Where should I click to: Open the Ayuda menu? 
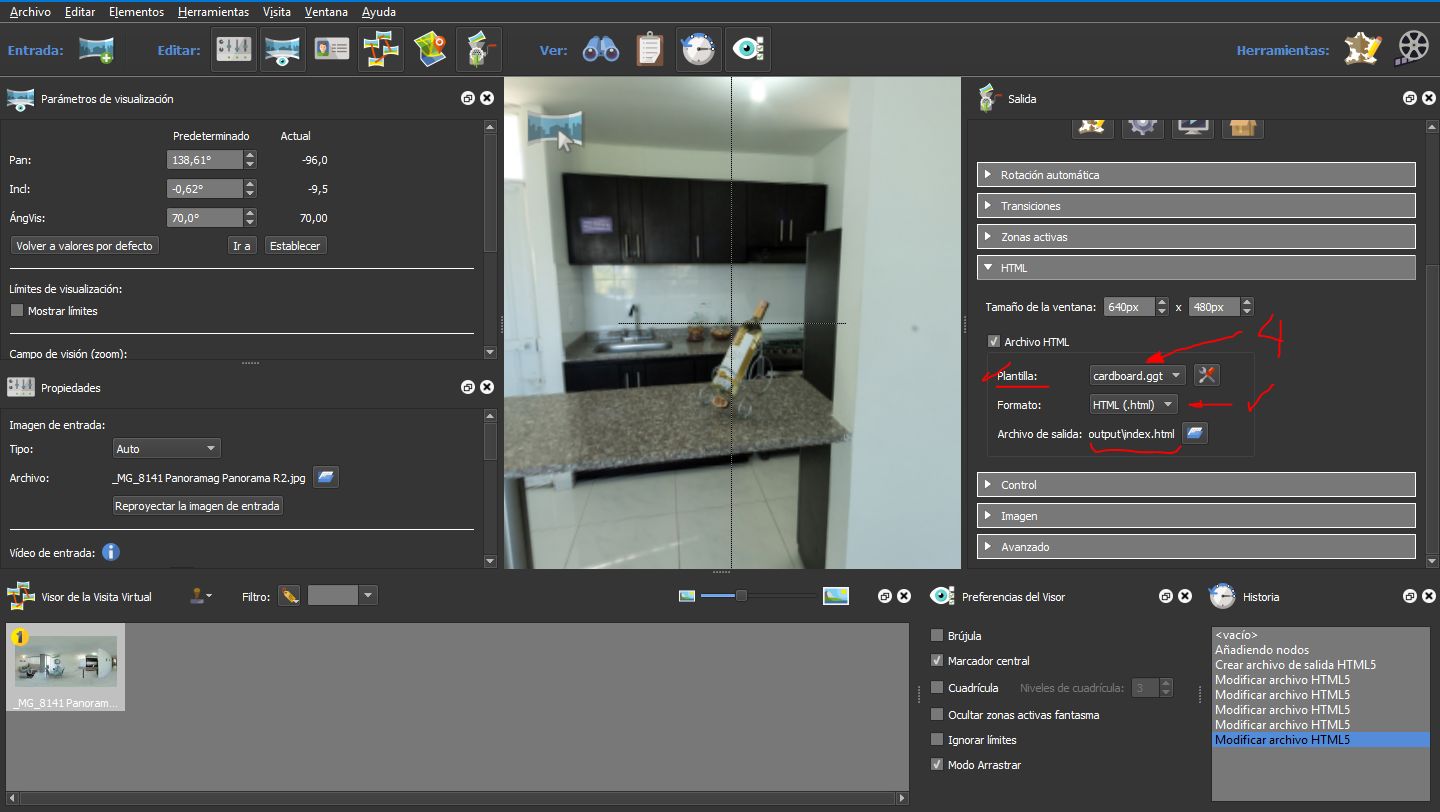coord(378,12)
